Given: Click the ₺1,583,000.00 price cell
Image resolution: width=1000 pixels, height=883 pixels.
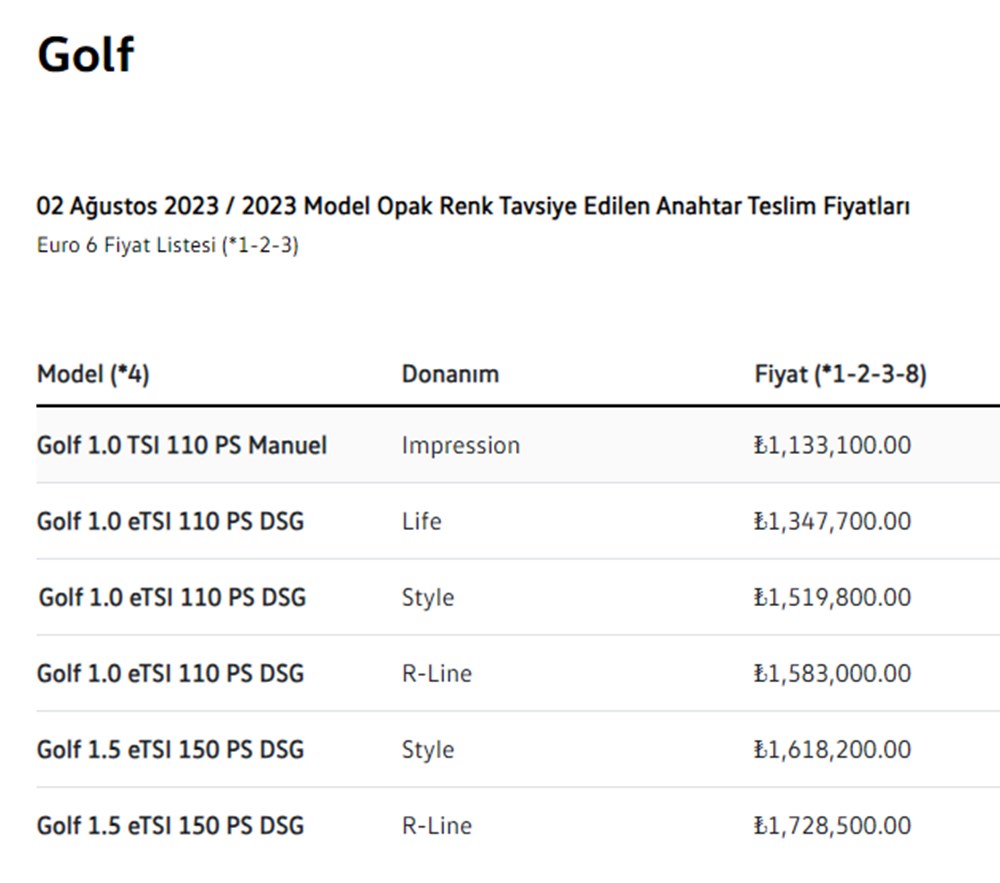Looking at the screenshot, I should click(x=832, y=673).
